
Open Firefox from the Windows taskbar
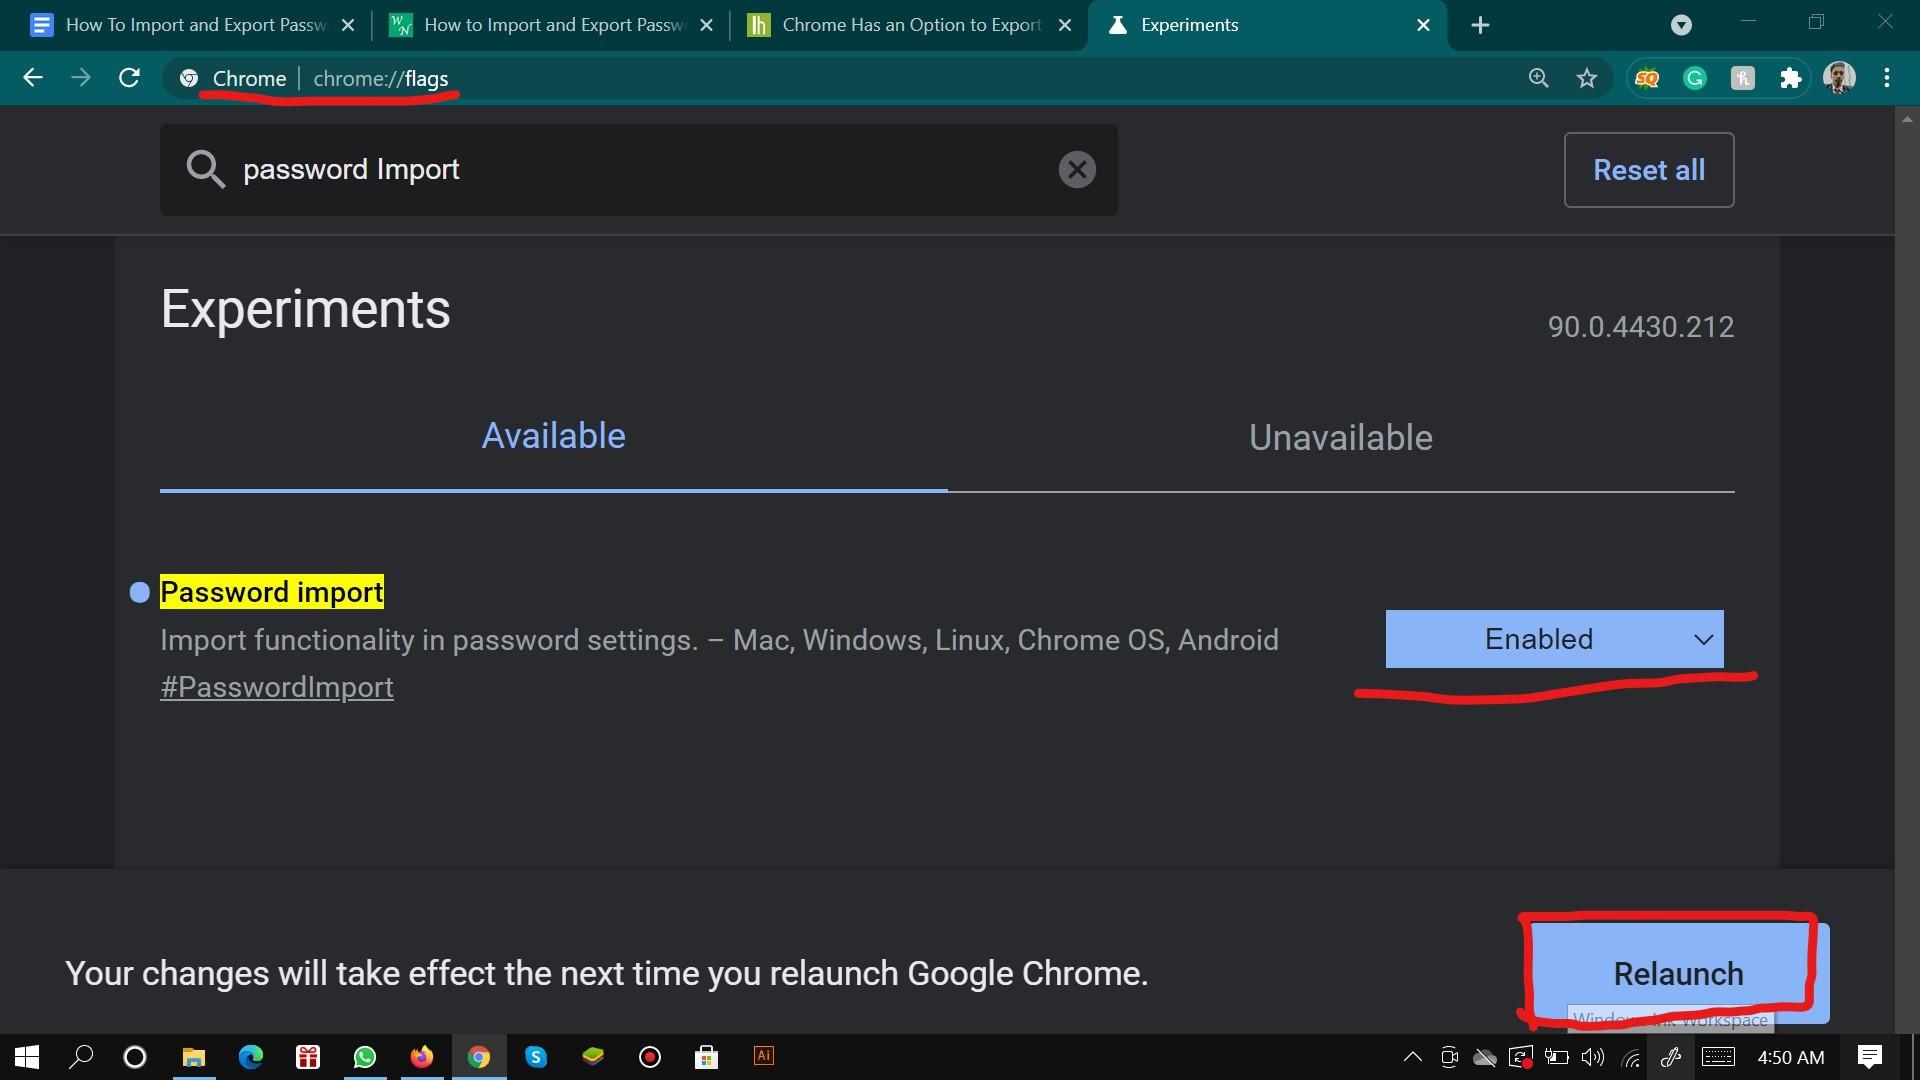click(x=421, y=1057)
